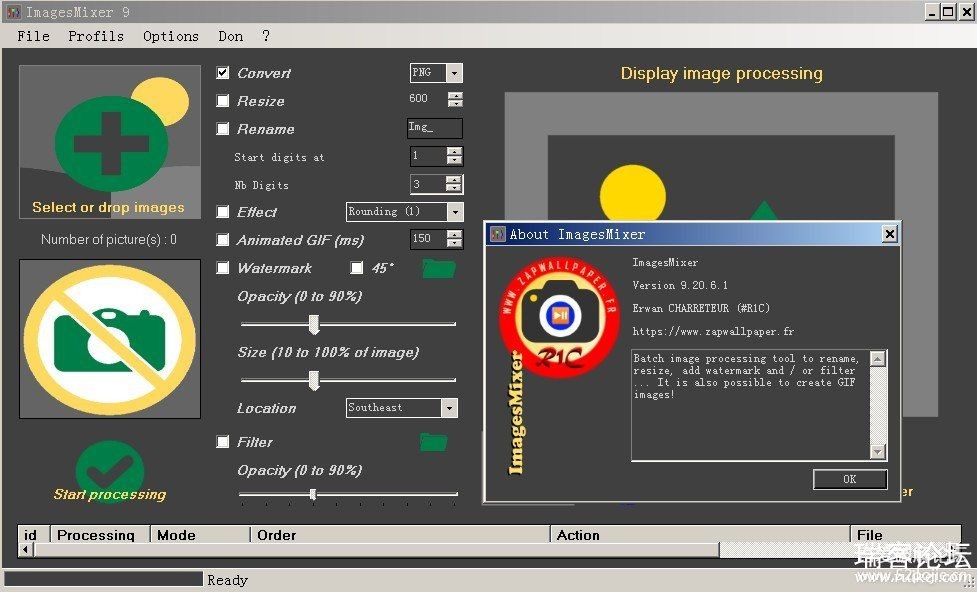The width and height of the screenshot is (977, 592).
Task: Expand the PNG format dropdown
Action: click(x=454, y=73)
